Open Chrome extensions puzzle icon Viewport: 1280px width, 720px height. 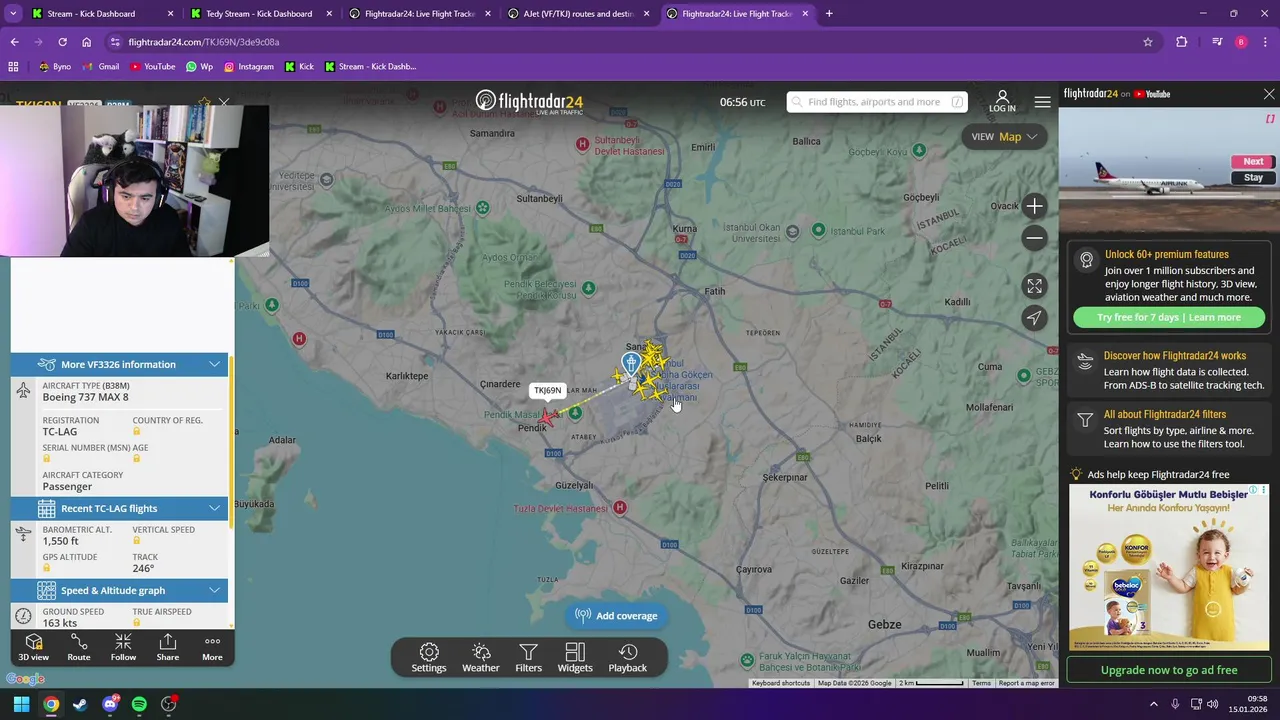click(x=1182, y=42)
